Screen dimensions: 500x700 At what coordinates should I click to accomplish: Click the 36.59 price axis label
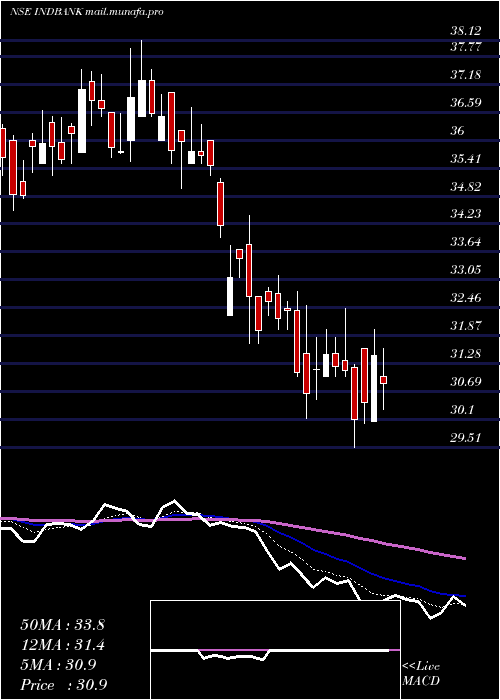point(466,103)
